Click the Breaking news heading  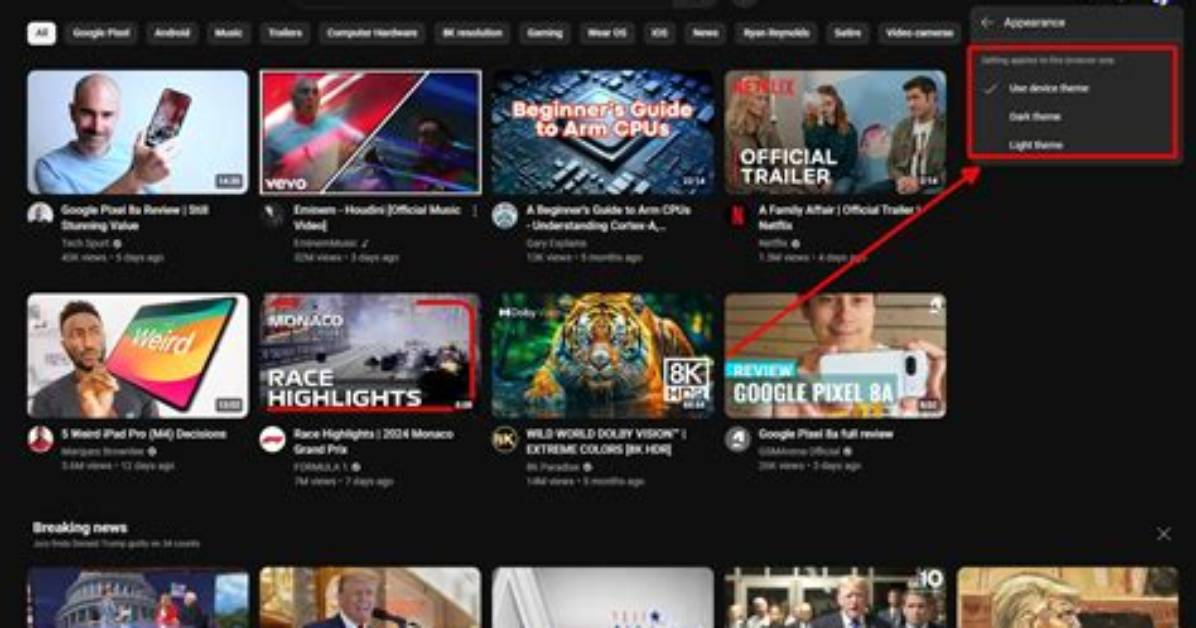(x=79, y=527)
